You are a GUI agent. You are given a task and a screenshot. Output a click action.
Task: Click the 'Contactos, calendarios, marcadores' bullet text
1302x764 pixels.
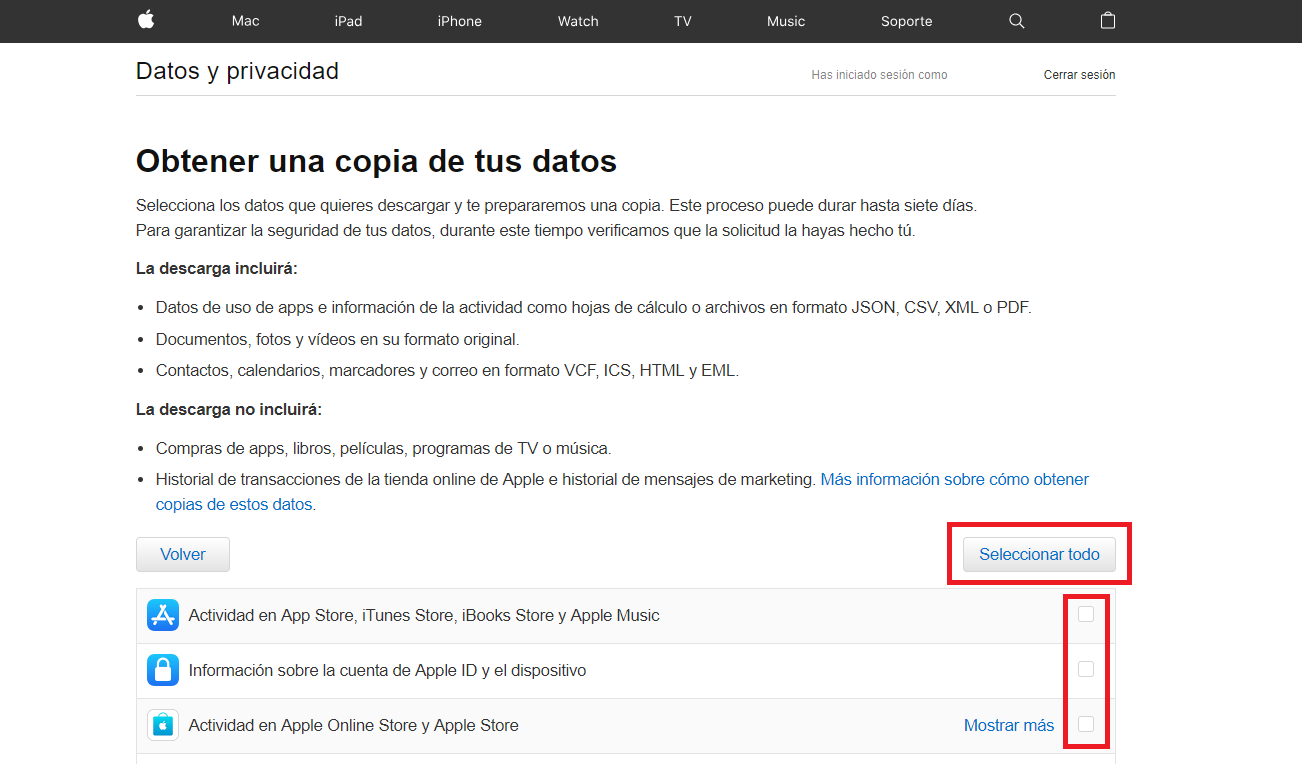click(x=447, y=370)
